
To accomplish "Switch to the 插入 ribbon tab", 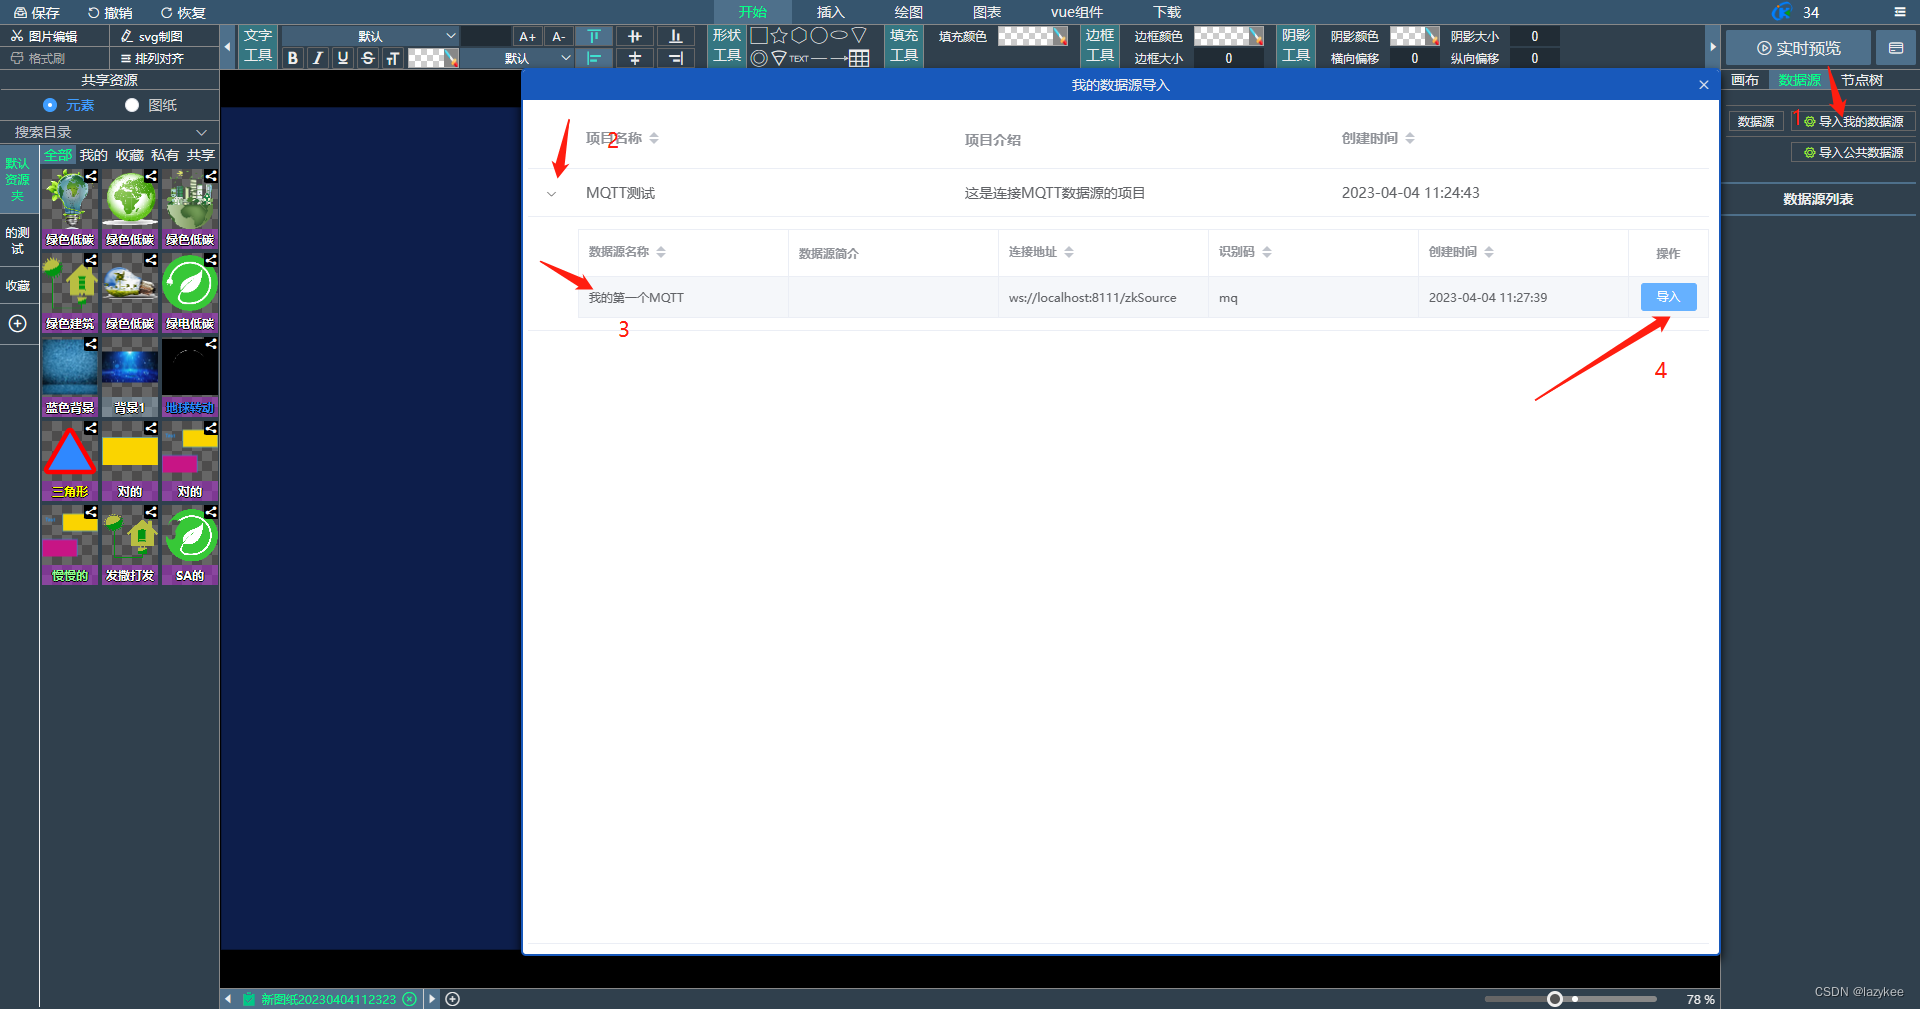I will [x=829, y=12].
